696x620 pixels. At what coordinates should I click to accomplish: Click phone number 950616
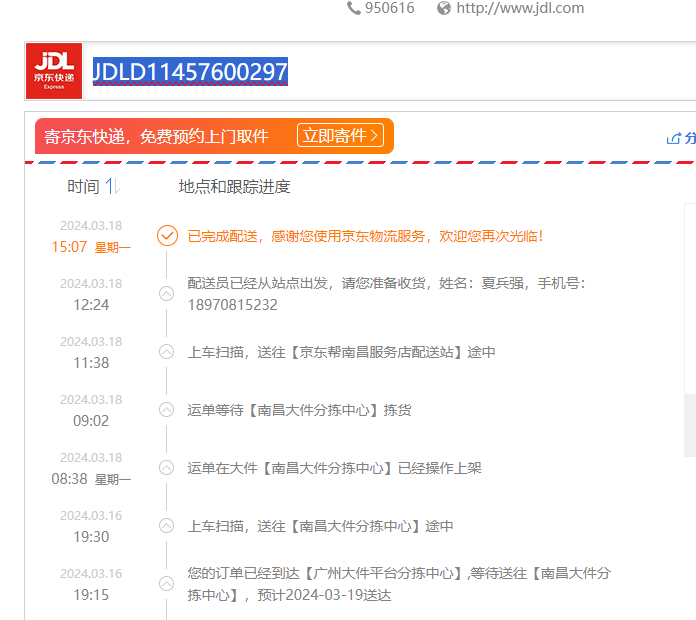tap(389, 8)
